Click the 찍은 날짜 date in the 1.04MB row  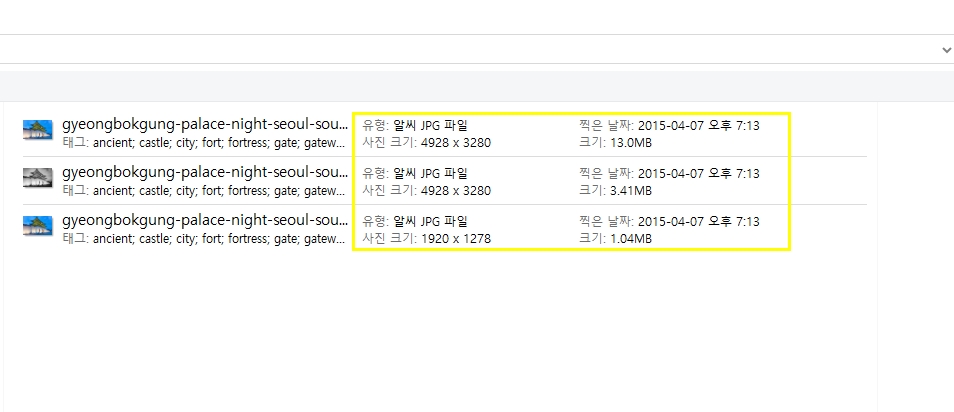tap(669, 222)
